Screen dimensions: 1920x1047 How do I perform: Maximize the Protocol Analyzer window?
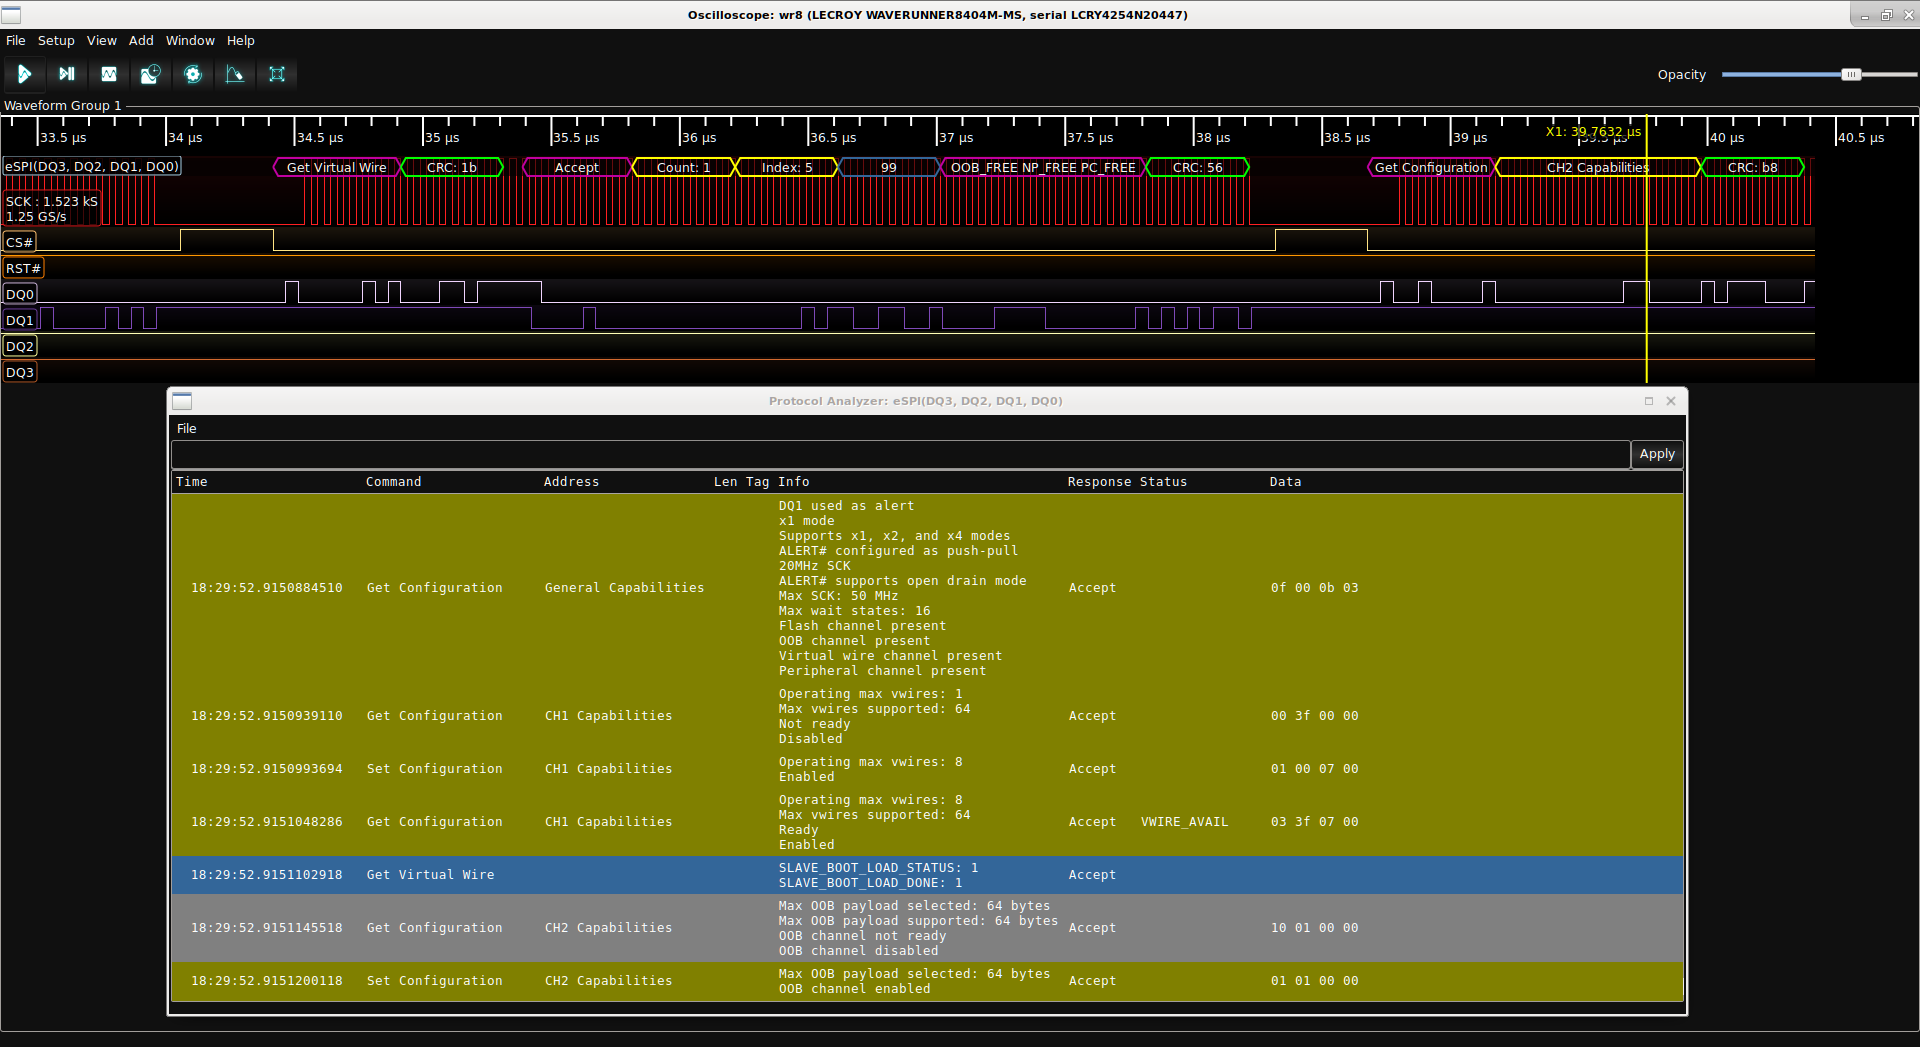[x=1649, y=401]
